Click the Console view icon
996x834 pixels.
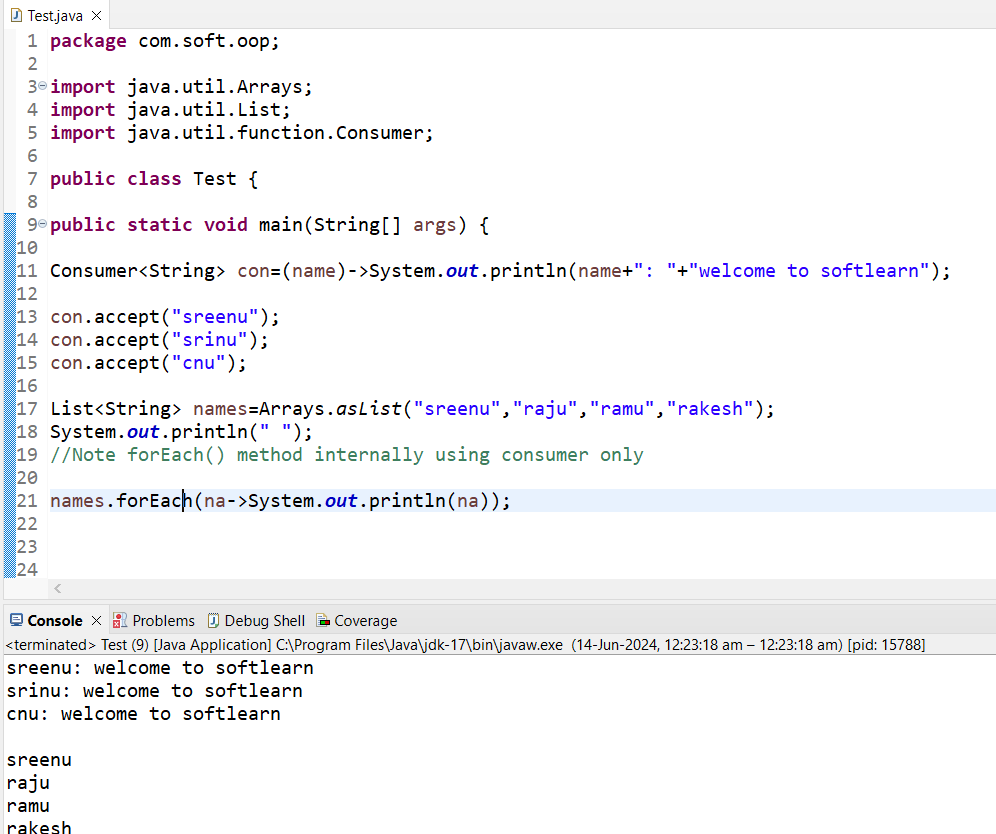click(x=16, y=621)
